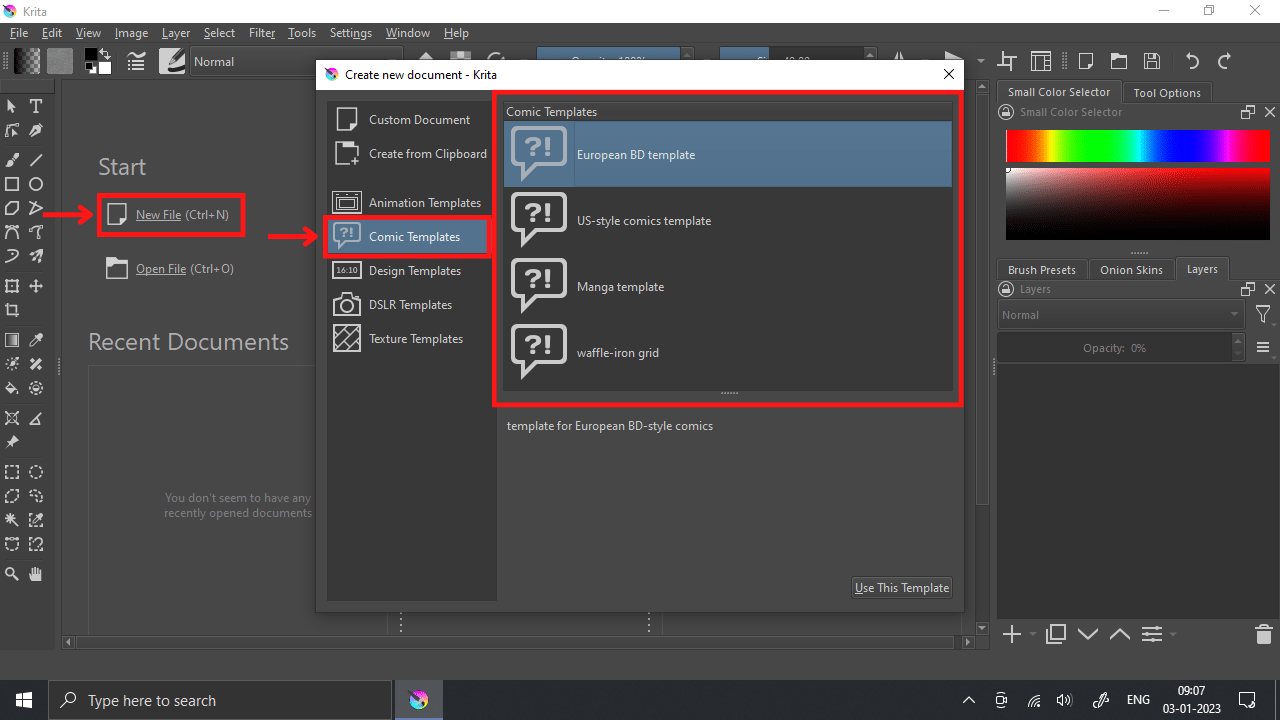
Task: Select the Rectangle tool
Action: coord(12,184)
